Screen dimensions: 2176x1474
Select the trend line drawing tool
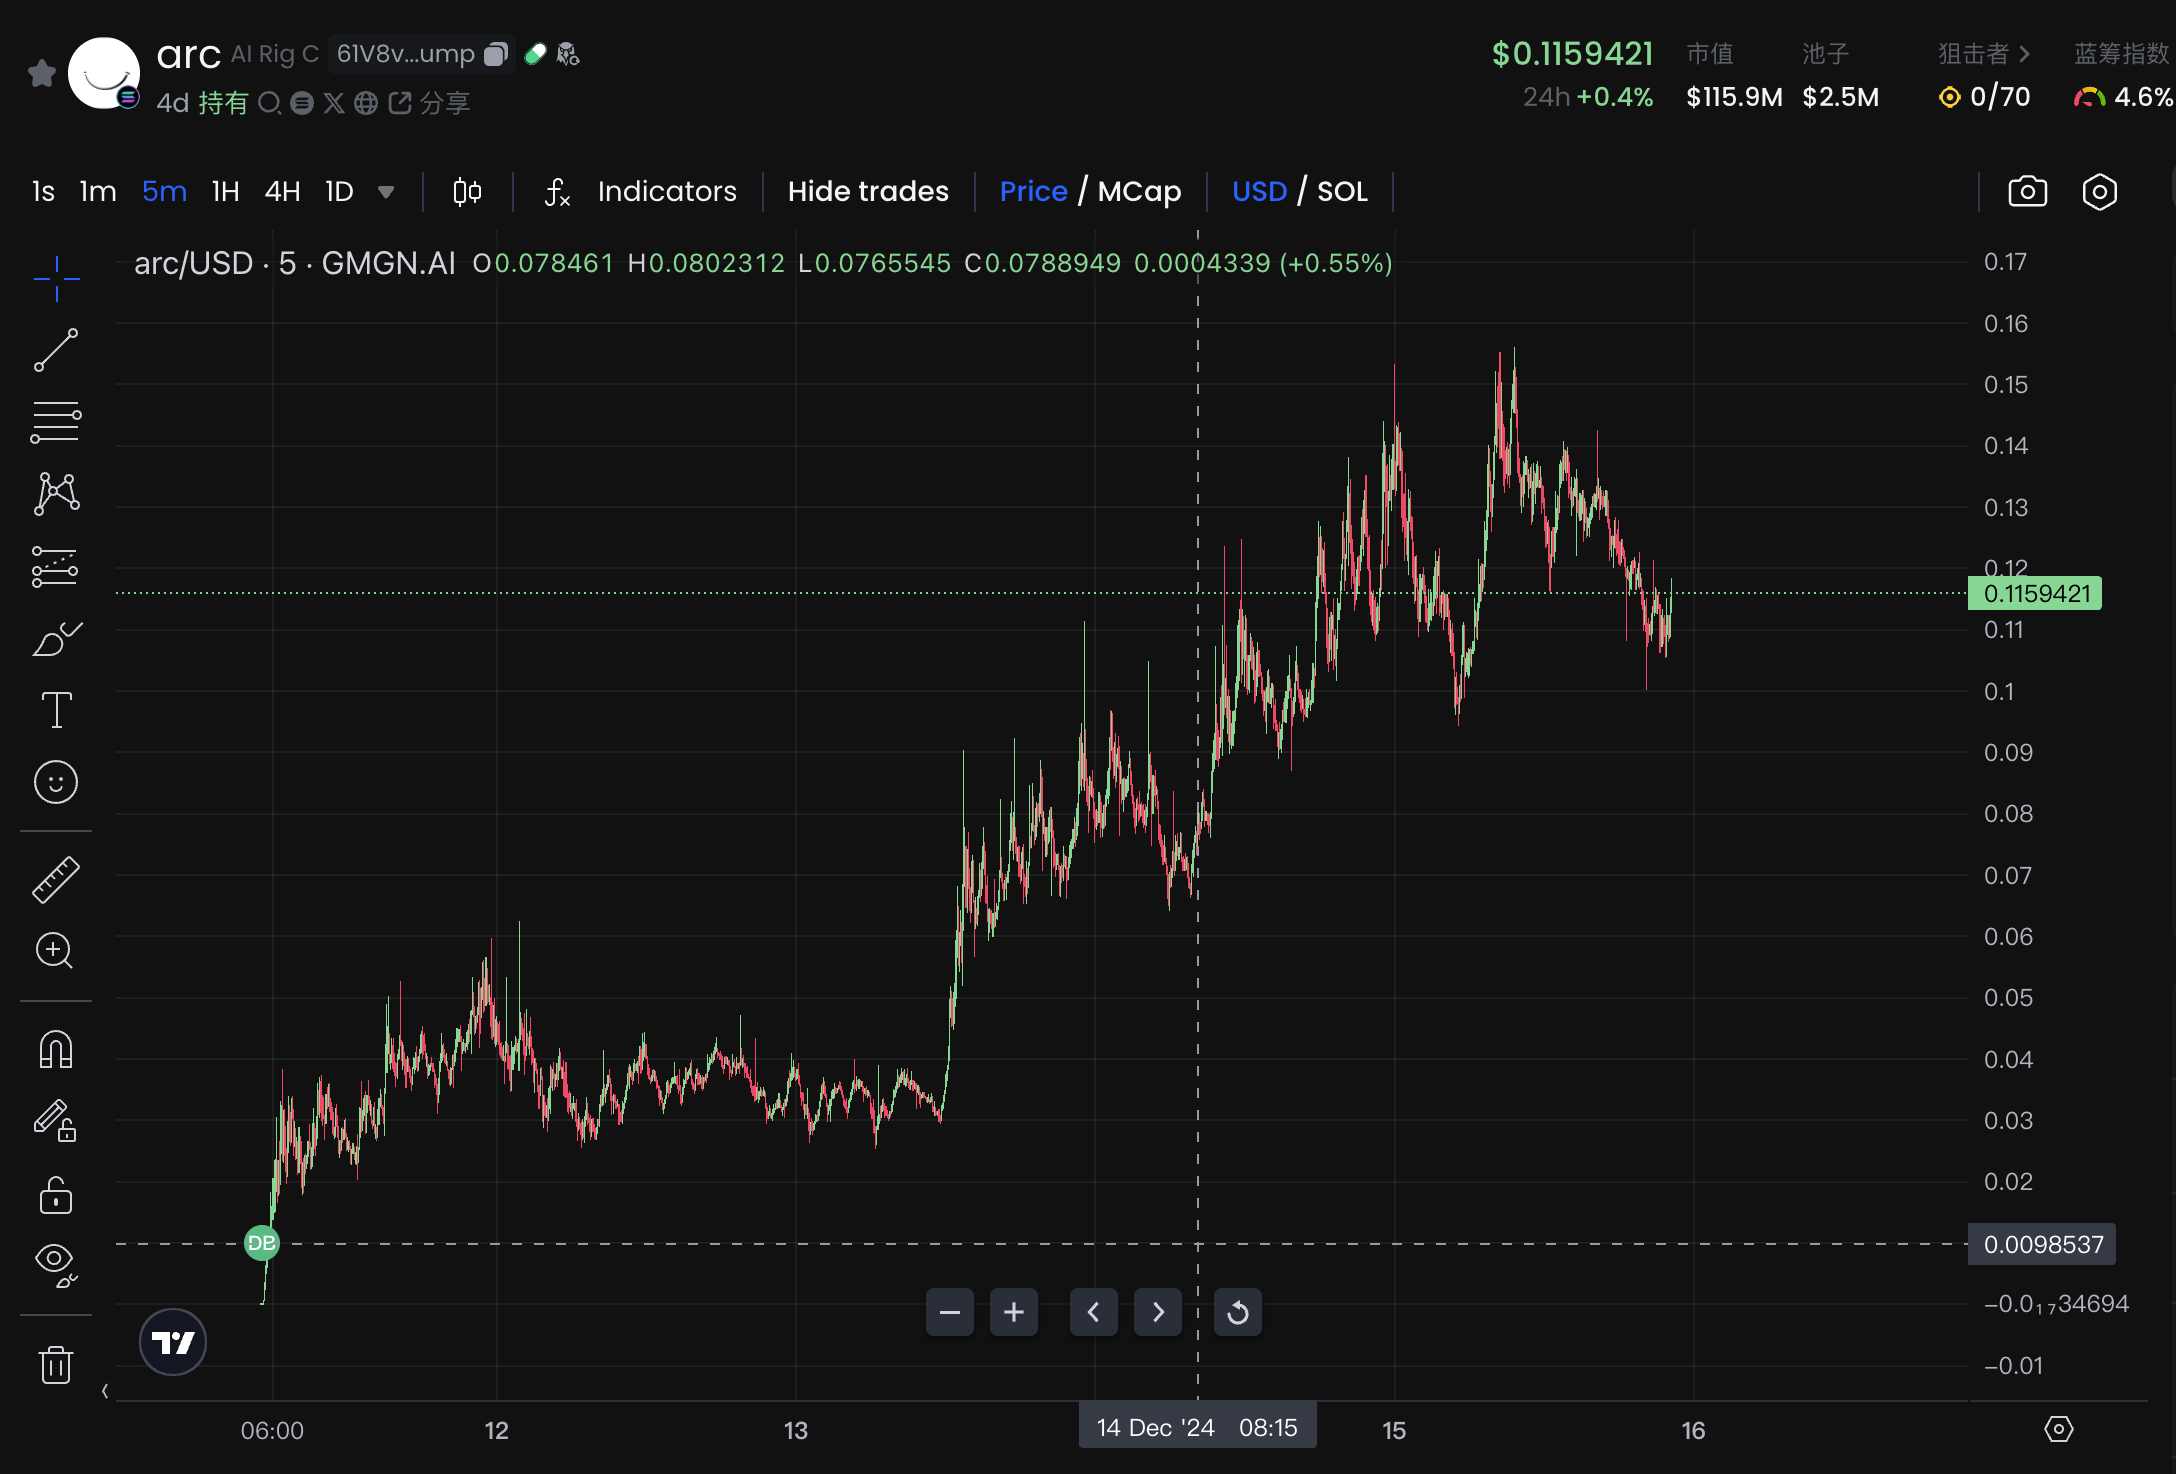pos(56,350)
